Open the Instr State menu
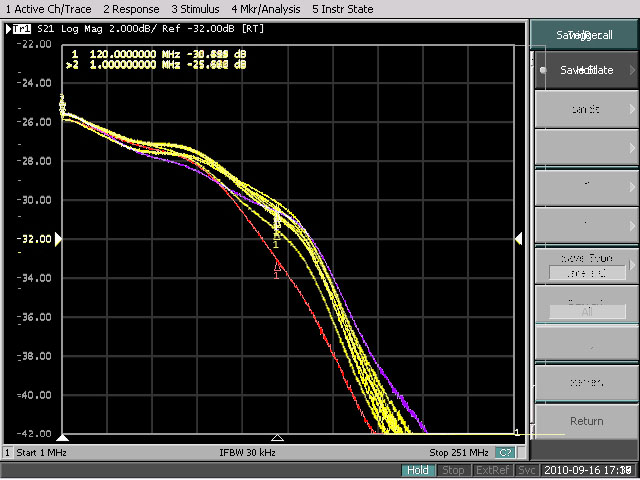This screenshot has width=640, height=480. tap(343, 9)
